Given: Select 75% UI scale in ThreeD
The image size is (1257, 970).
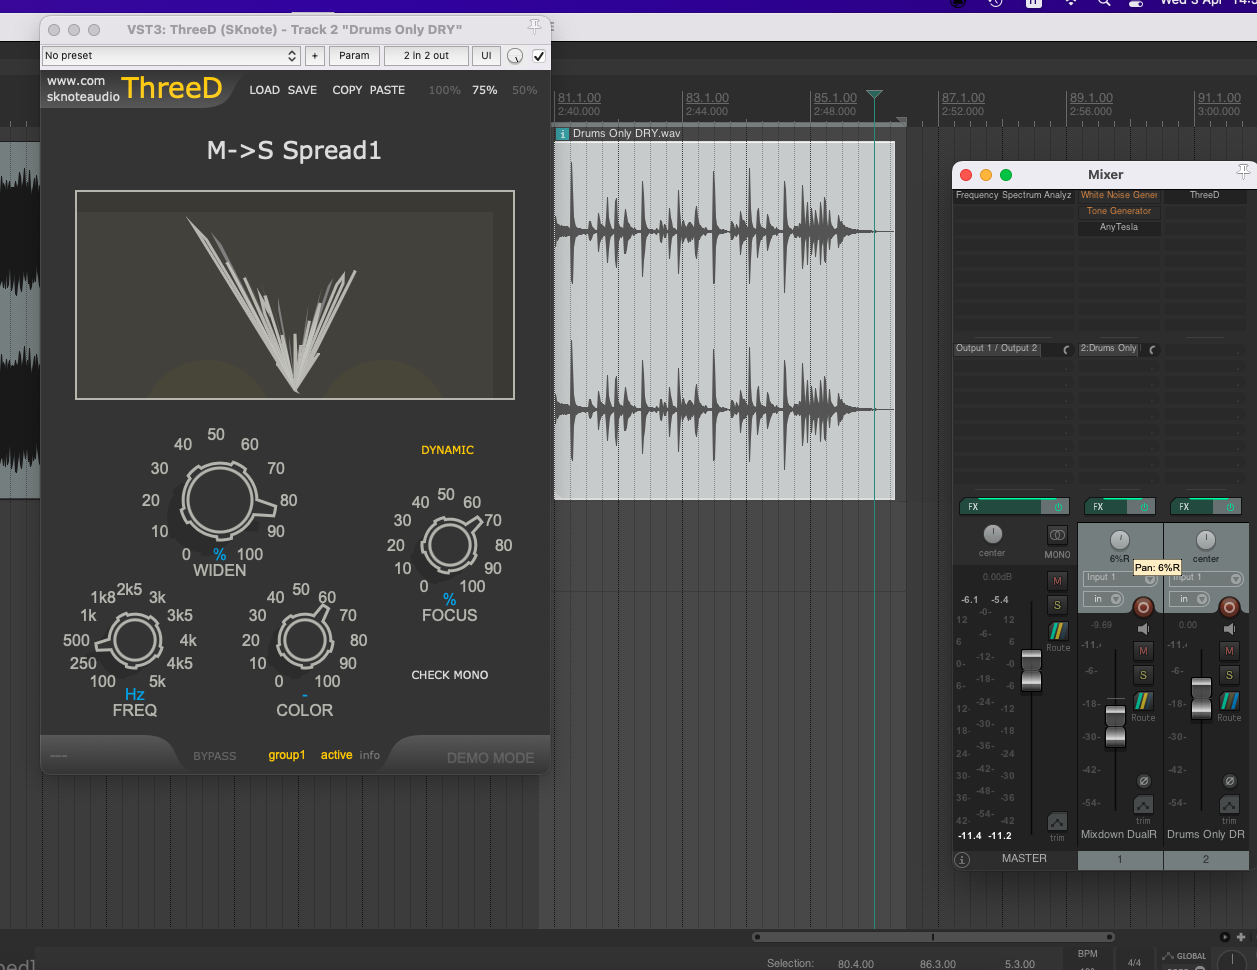Looking at the screenshot, I should (485, 90).
